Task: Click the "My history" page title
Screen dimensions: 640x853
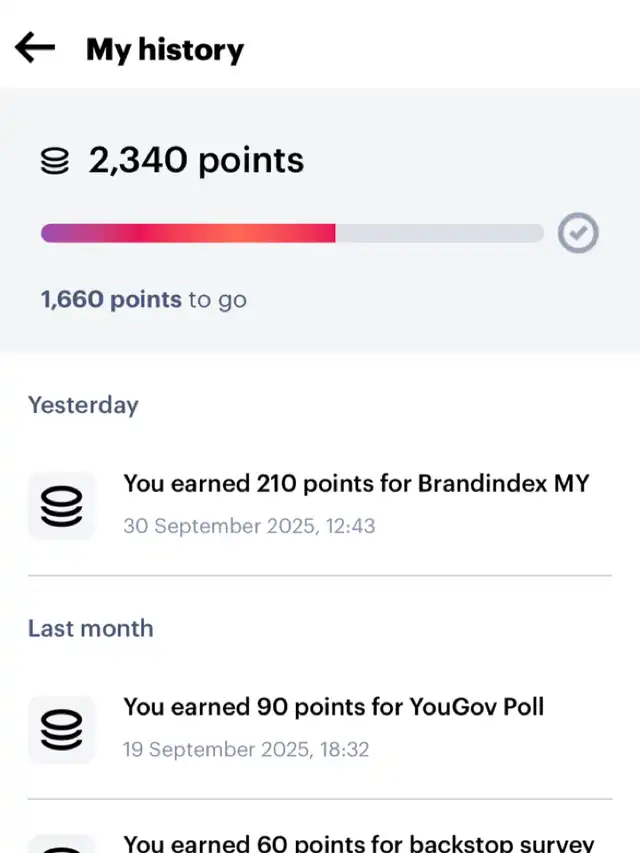Action: [x=165, y=49]
